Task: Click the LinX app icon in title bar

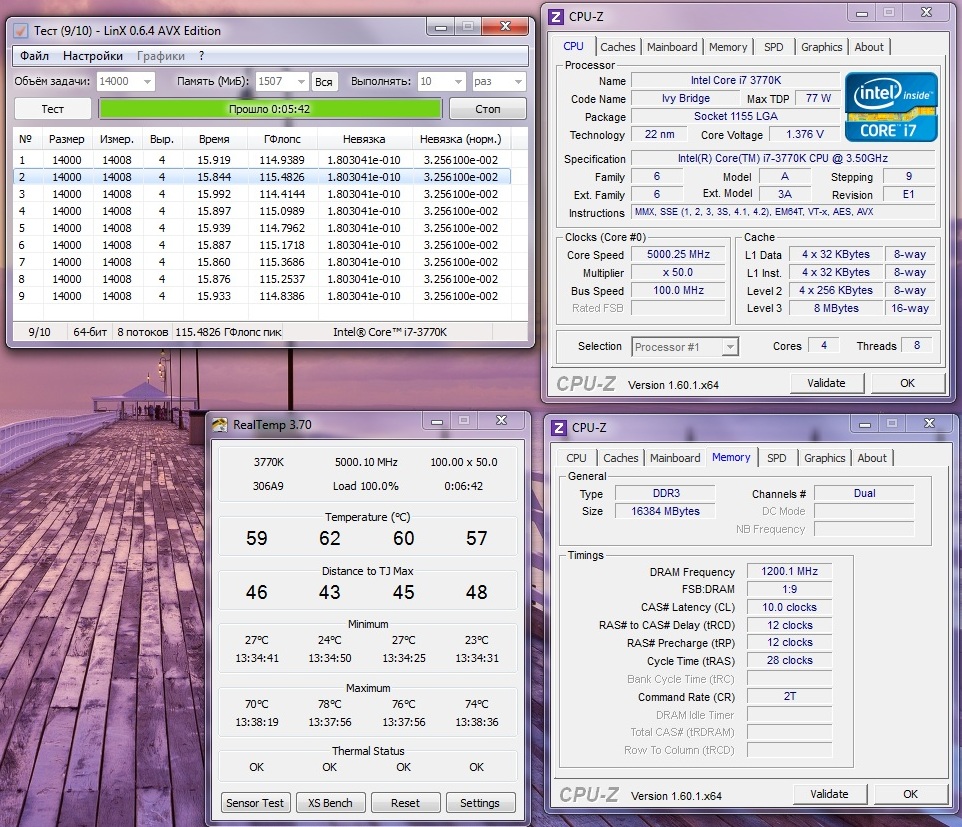Action: tap(21, 31)
